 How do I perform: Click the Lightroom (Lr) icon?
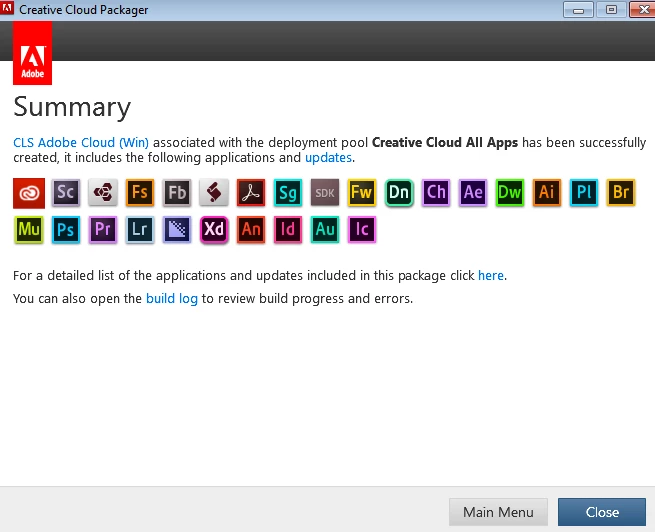click(x=140, y=229)
